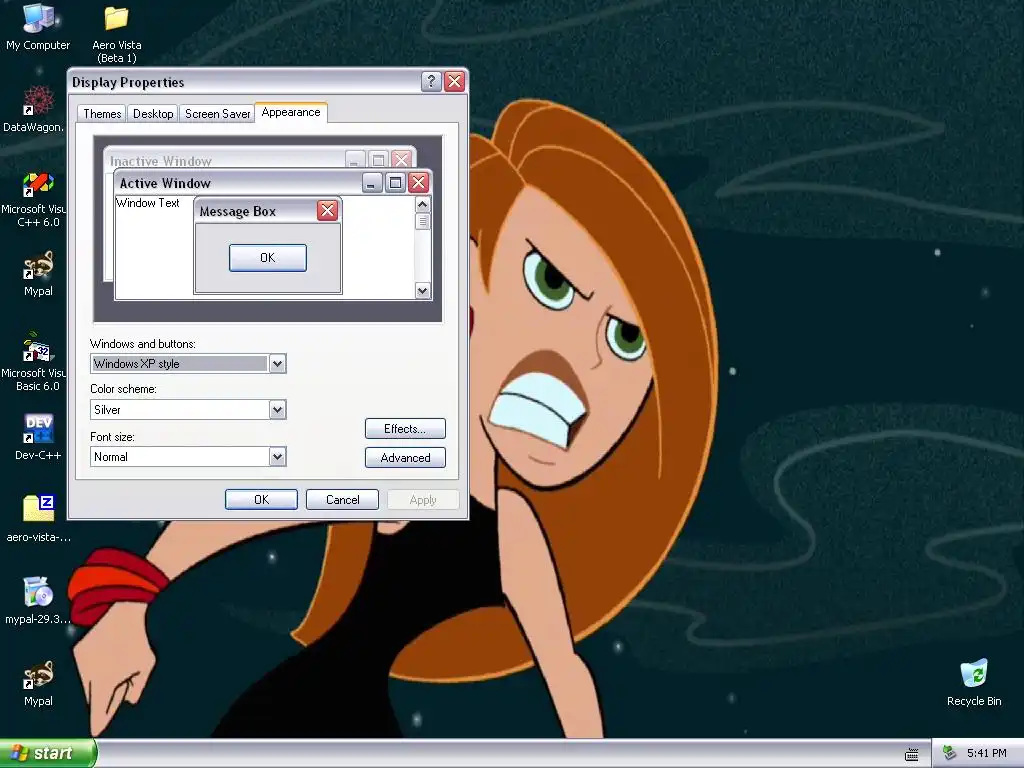
Task: Click Cancel in Display Properties
Action: point(342,500)
